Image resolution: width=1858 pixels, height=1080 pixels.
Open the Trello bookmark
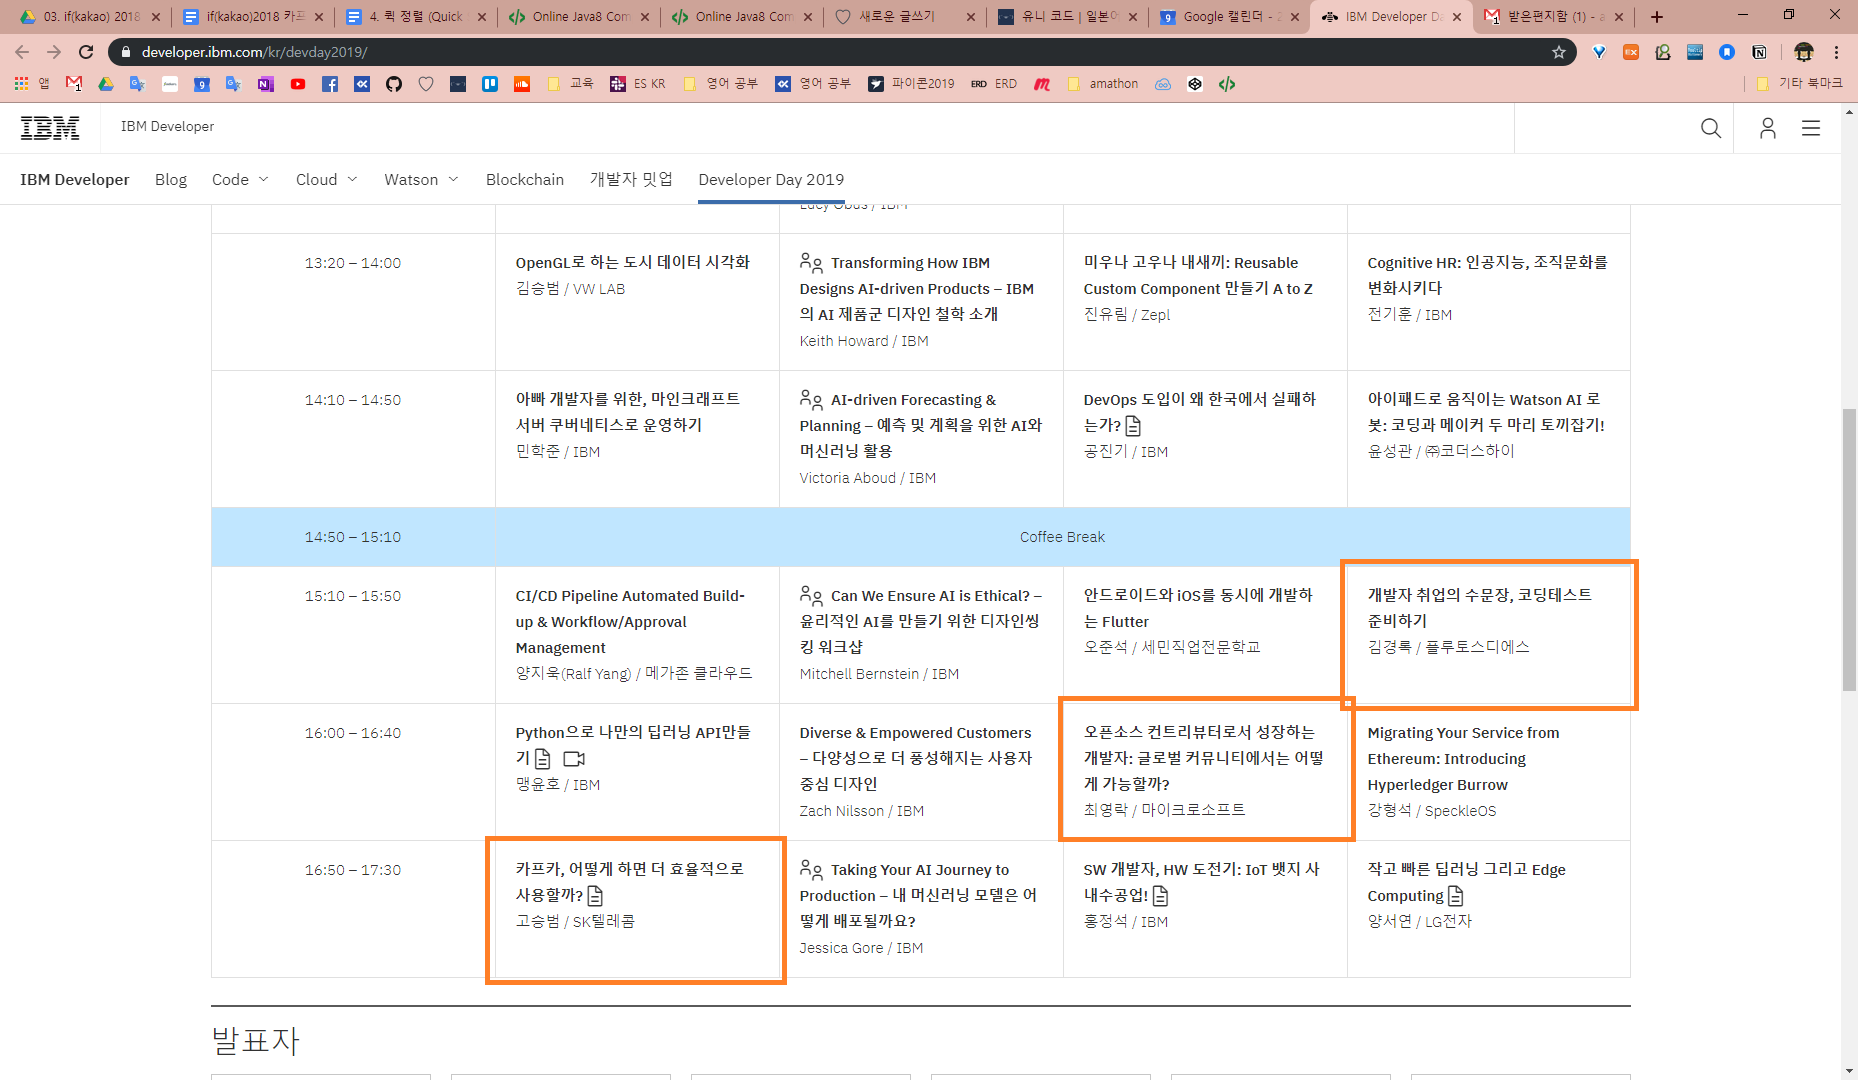[490, 84]
